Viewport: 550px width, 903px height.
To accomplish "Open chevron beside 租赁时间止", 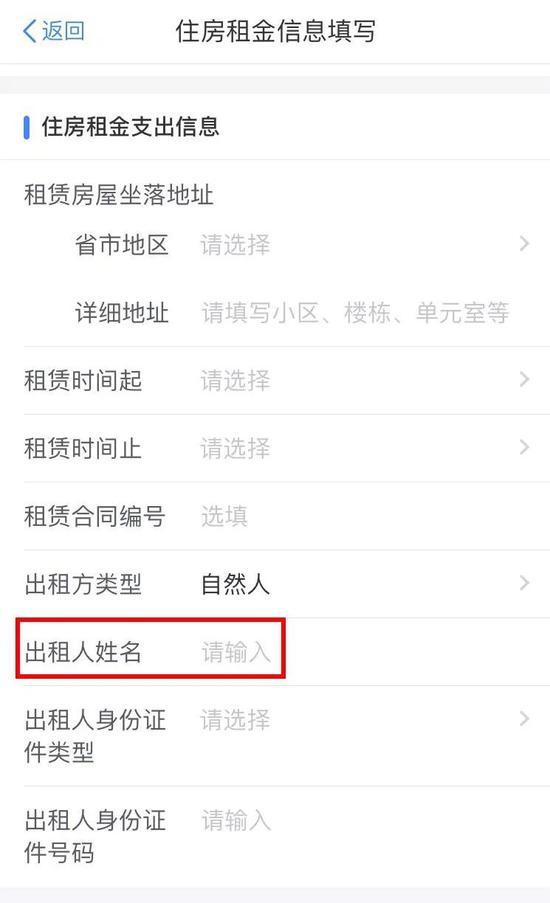I will pyautogui.click(x=524, y=447).
